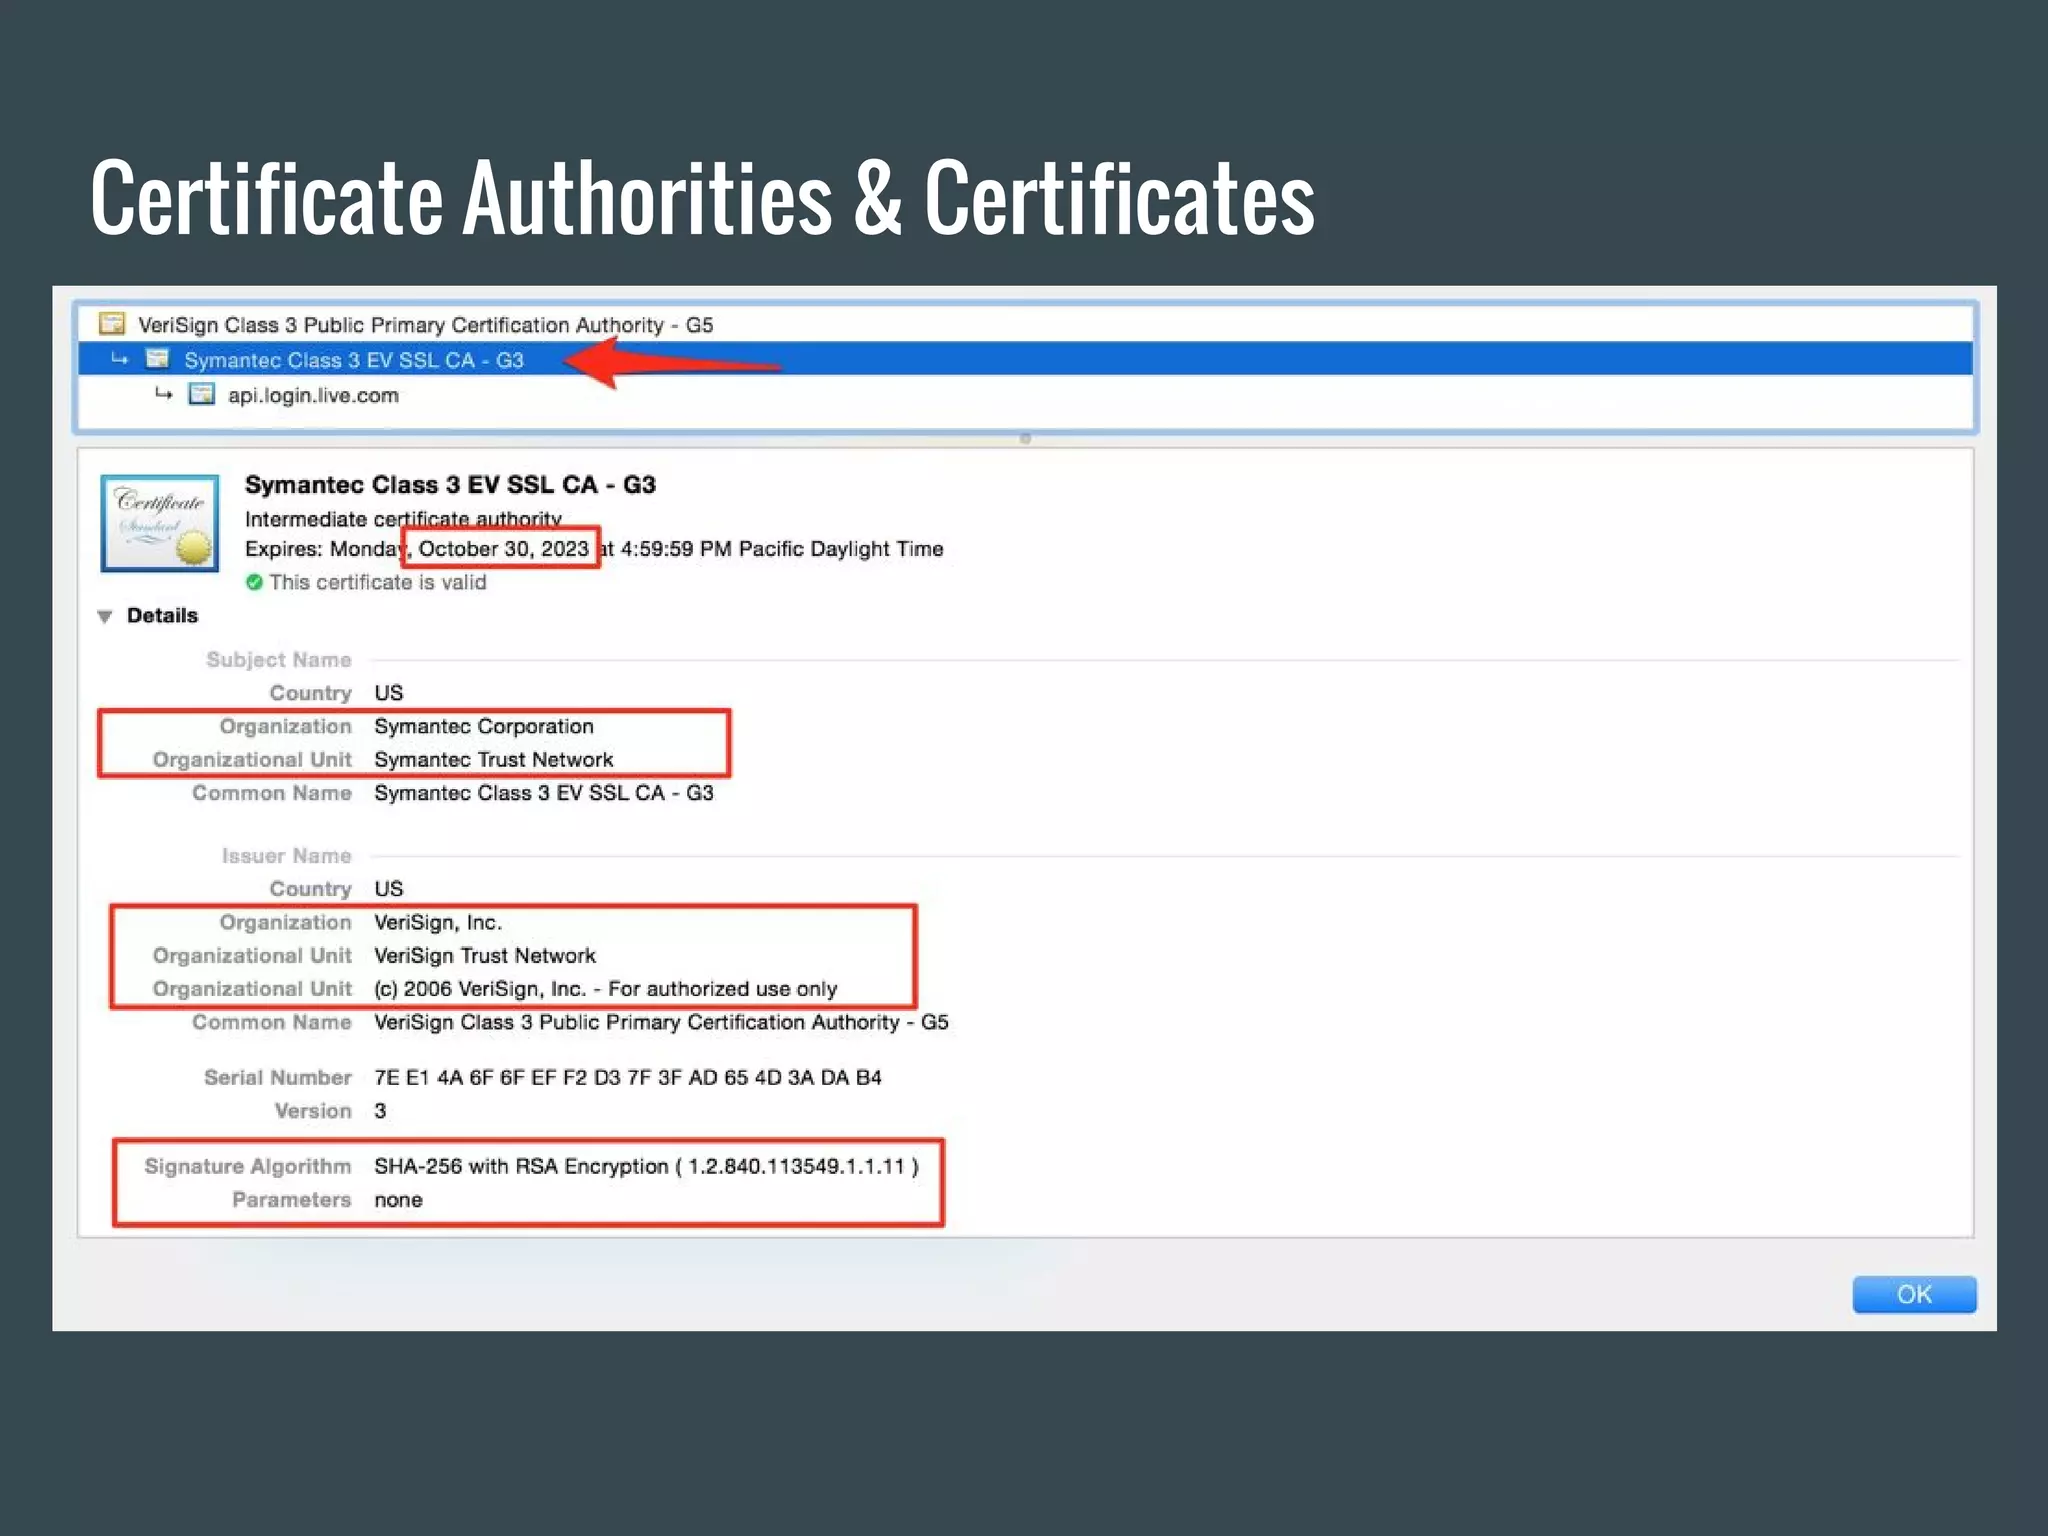This screenshot has width=2048, height=1536.
Task: Collapse the Details disclosure triangle
Action: click(x=104, y=616)
